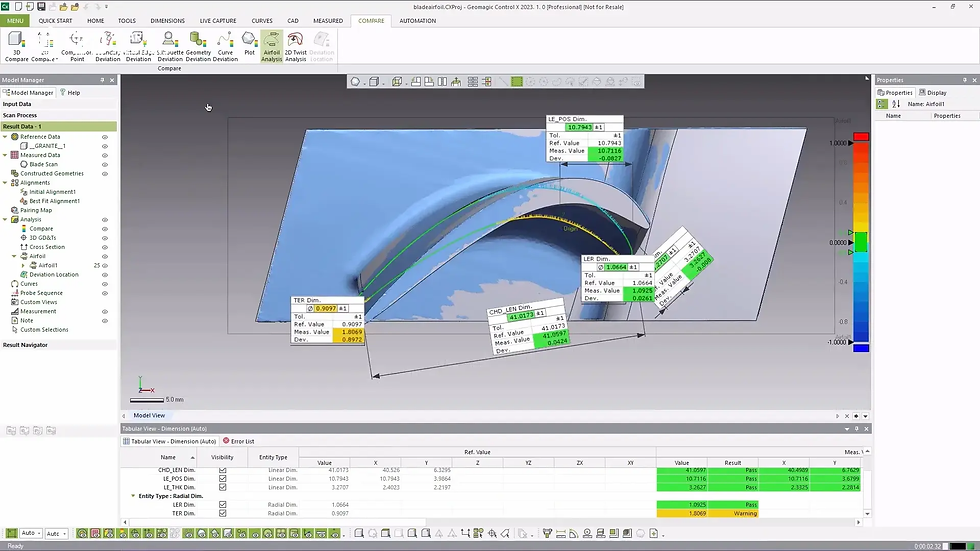Image resolution: width=980 pixels, height=551 pixels.
Task: Open the Display tab in Properties
Action: click(x=933, y=92)
